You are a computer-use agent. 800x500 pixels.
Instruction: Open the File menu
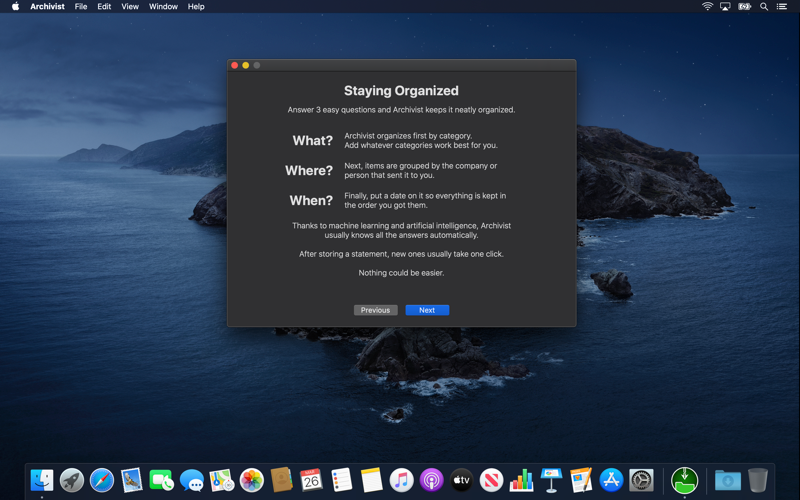click(x=81, y=7)
